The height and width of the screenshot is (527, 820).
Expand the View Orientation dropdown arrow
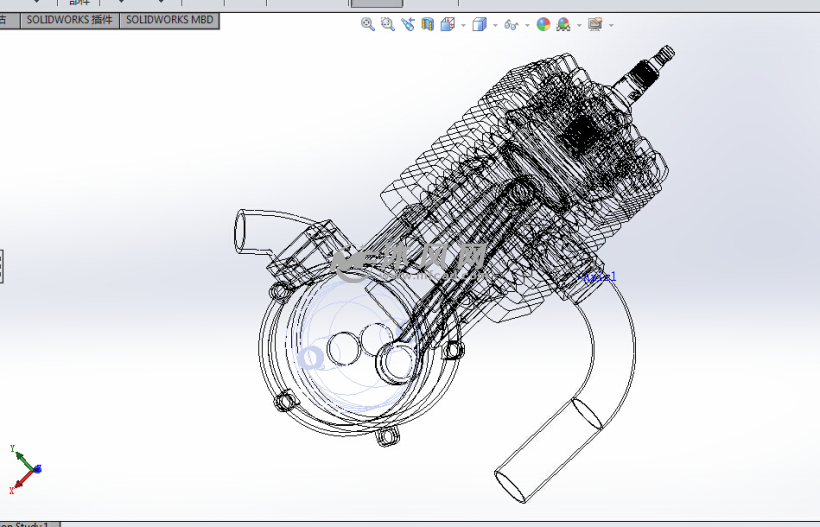[x=462, y=26]
